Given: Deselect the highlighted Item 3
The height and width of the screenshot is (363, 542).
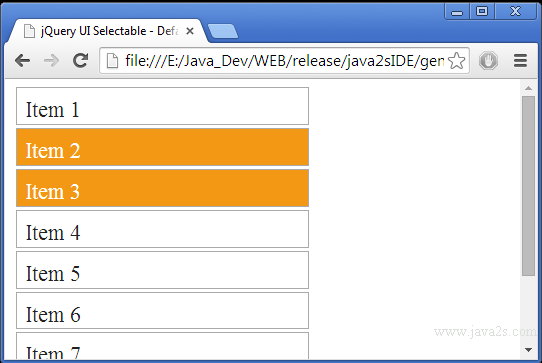Looking at the screenshot, I should click(x=162, y=188).
